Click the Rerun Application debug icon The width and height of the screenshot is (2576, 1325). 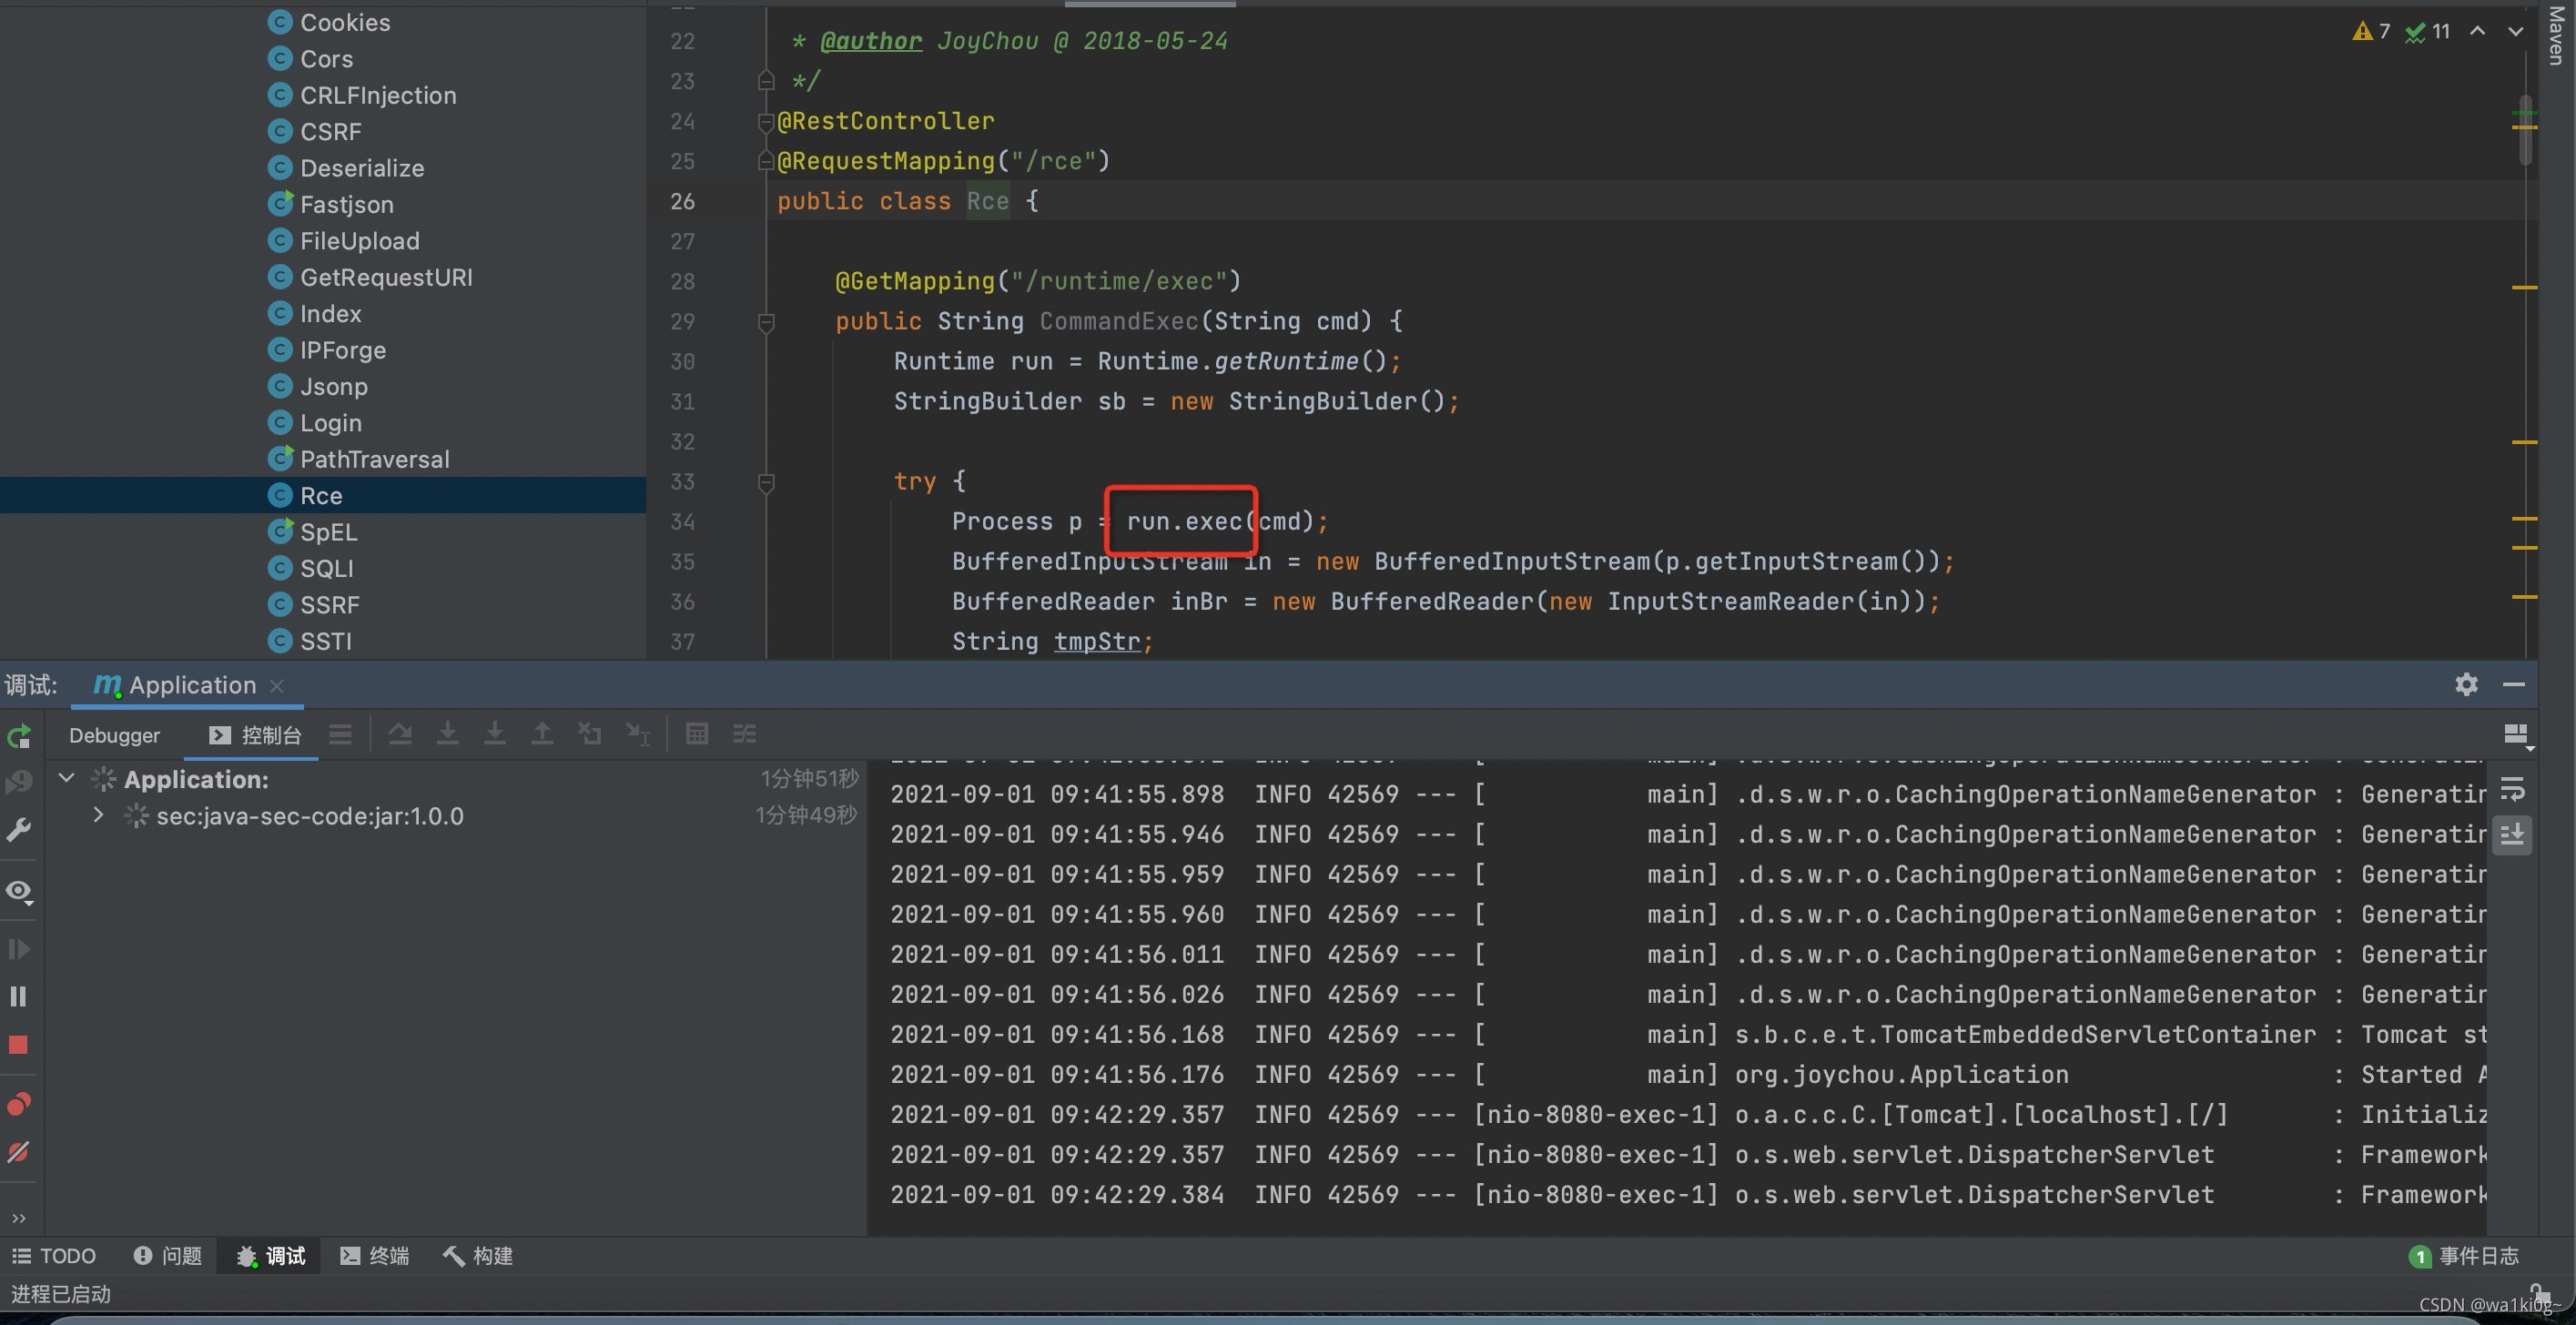coord(19,737)
